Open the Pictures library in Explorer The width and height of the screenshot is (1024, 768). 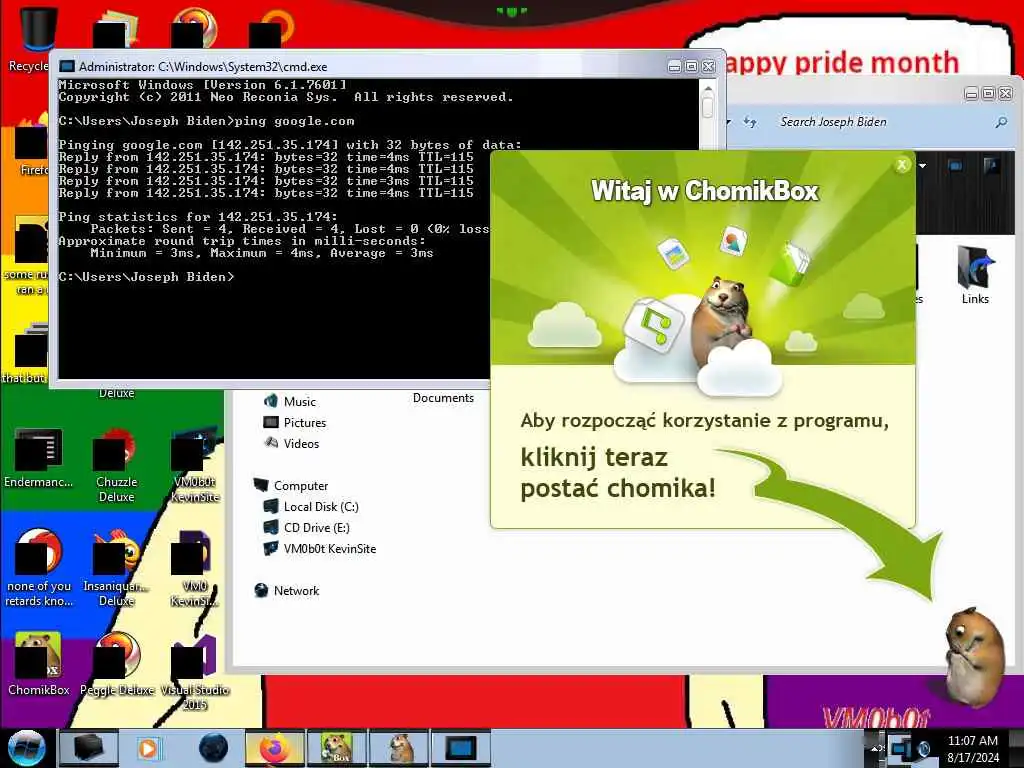pos(295,423)
